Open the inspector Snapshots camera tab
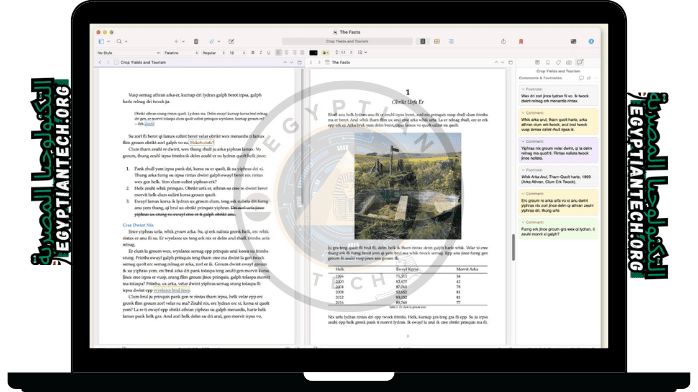This screenshot has height=392, width=698. (569, 62)
